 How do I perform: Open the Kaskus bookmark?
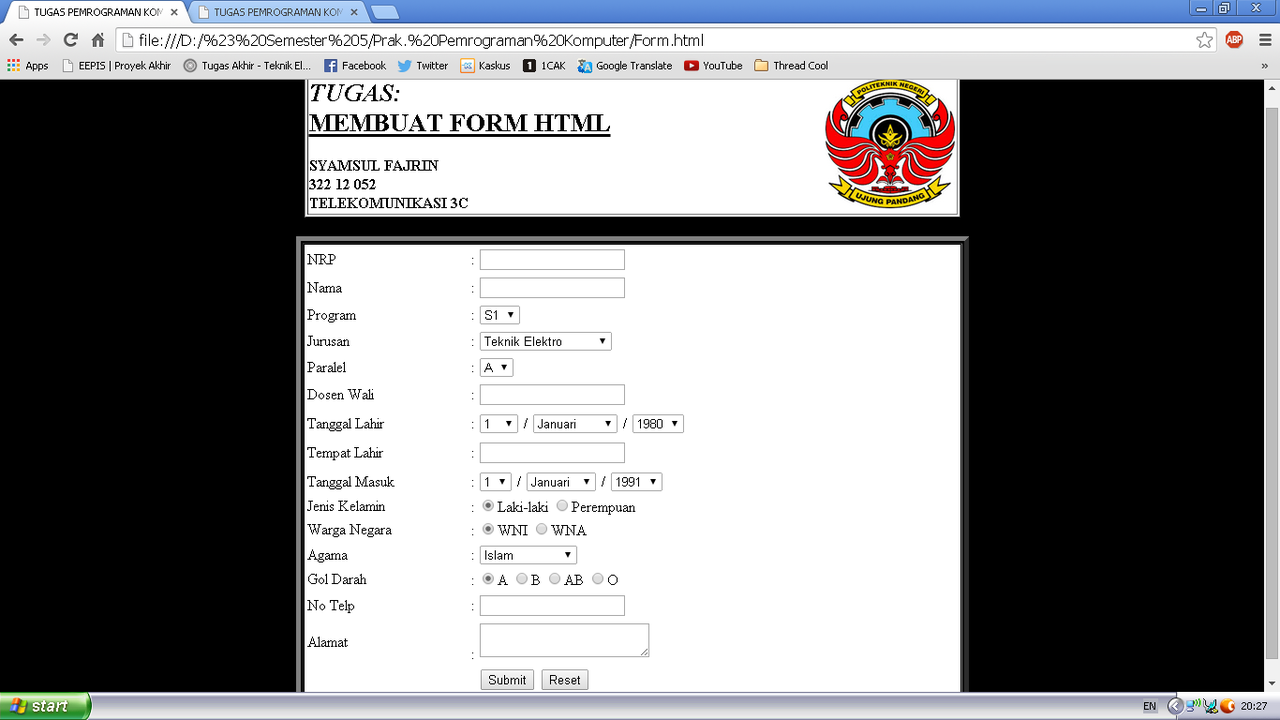(x=485, y=65)
